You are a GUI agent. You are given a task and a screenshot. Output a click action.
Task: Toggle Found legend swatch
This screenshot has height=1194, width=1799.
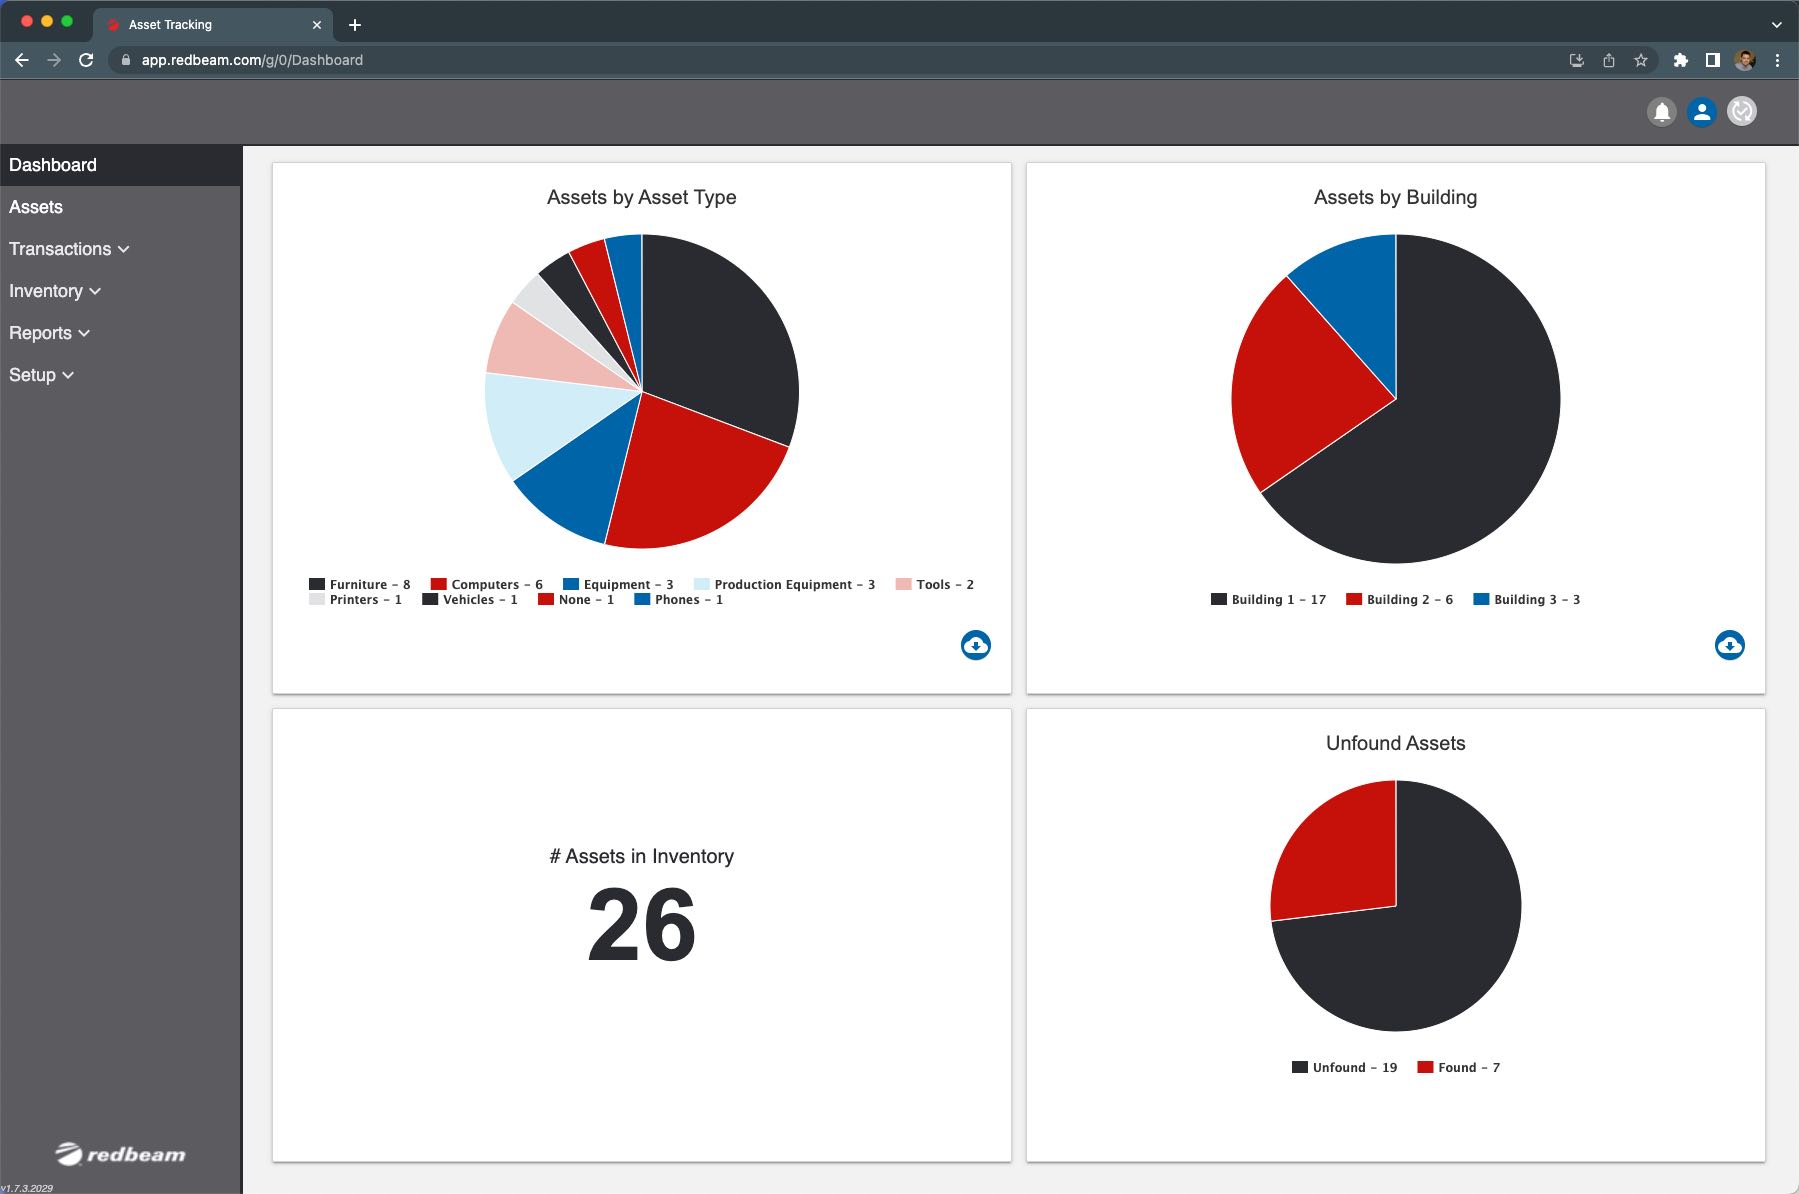[x=1425, y=1067]
